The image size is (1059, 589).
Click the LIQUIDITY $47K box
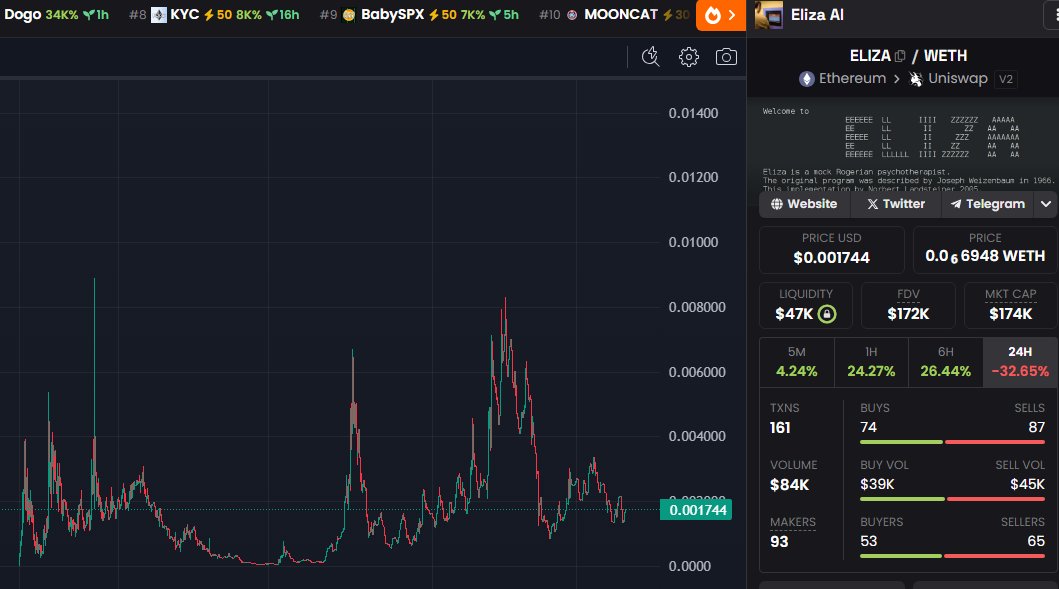(806, 305)
